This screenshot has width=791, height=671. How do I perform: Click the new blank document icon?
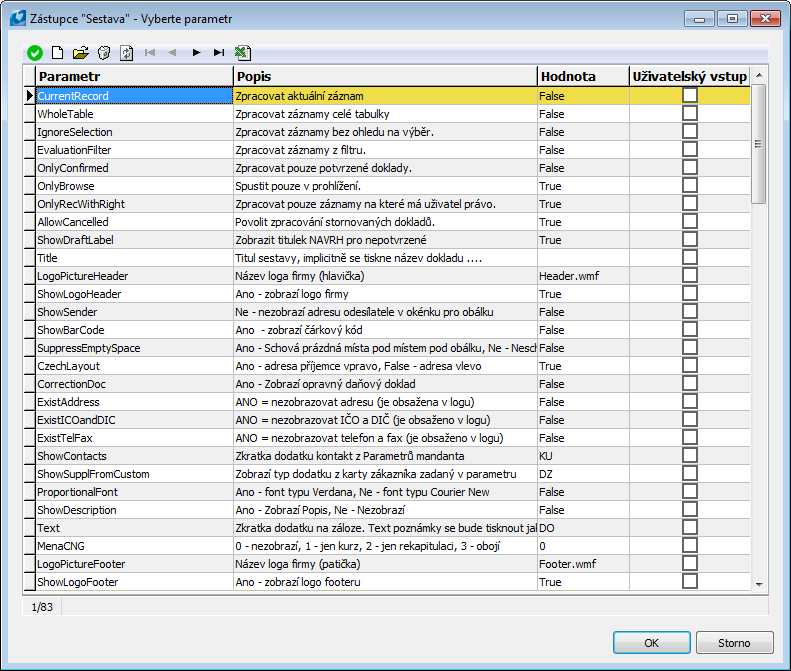point(57,52)
